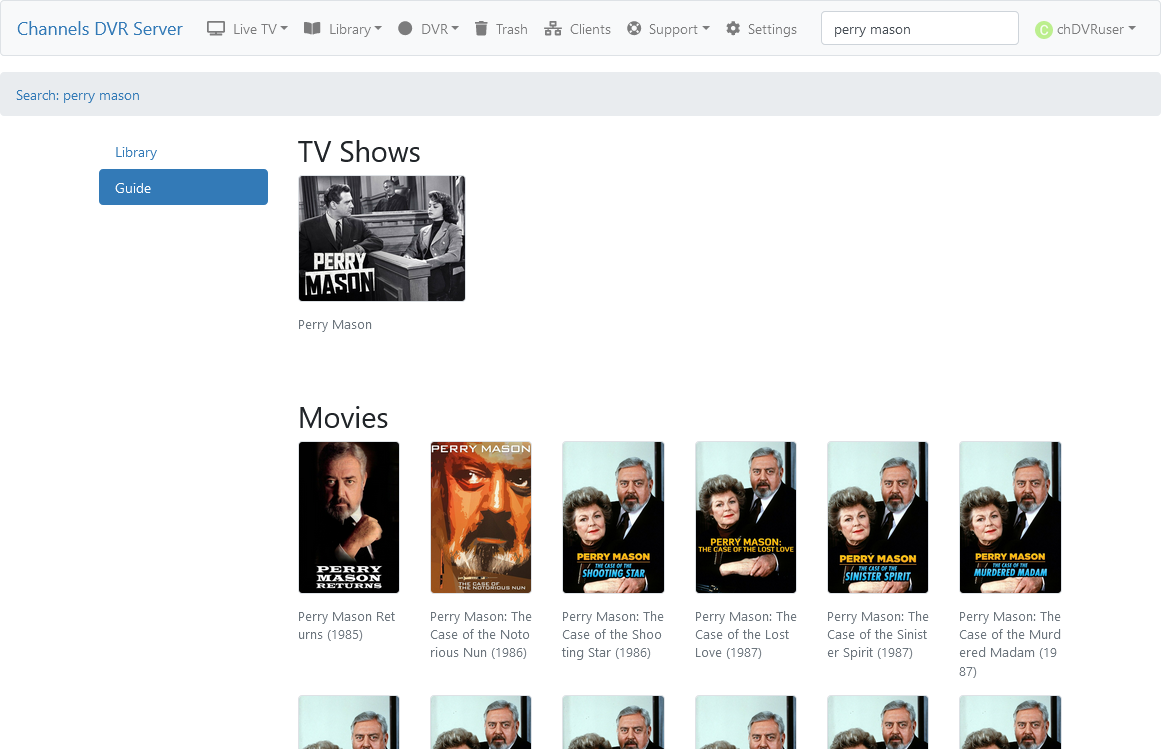1161x749 pixels.
Task: Go to Channels DVR Server home link
Action: pos(100,28)
